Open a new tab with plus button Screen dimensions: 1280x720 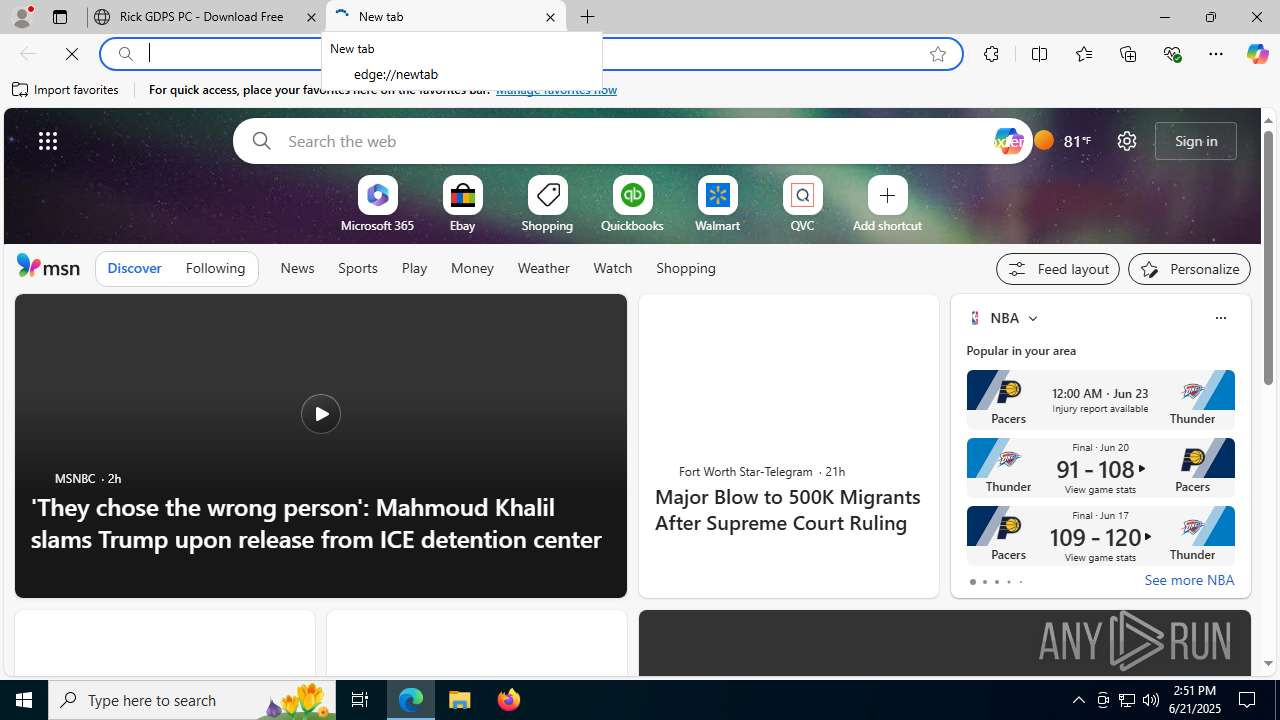[588, 17]
